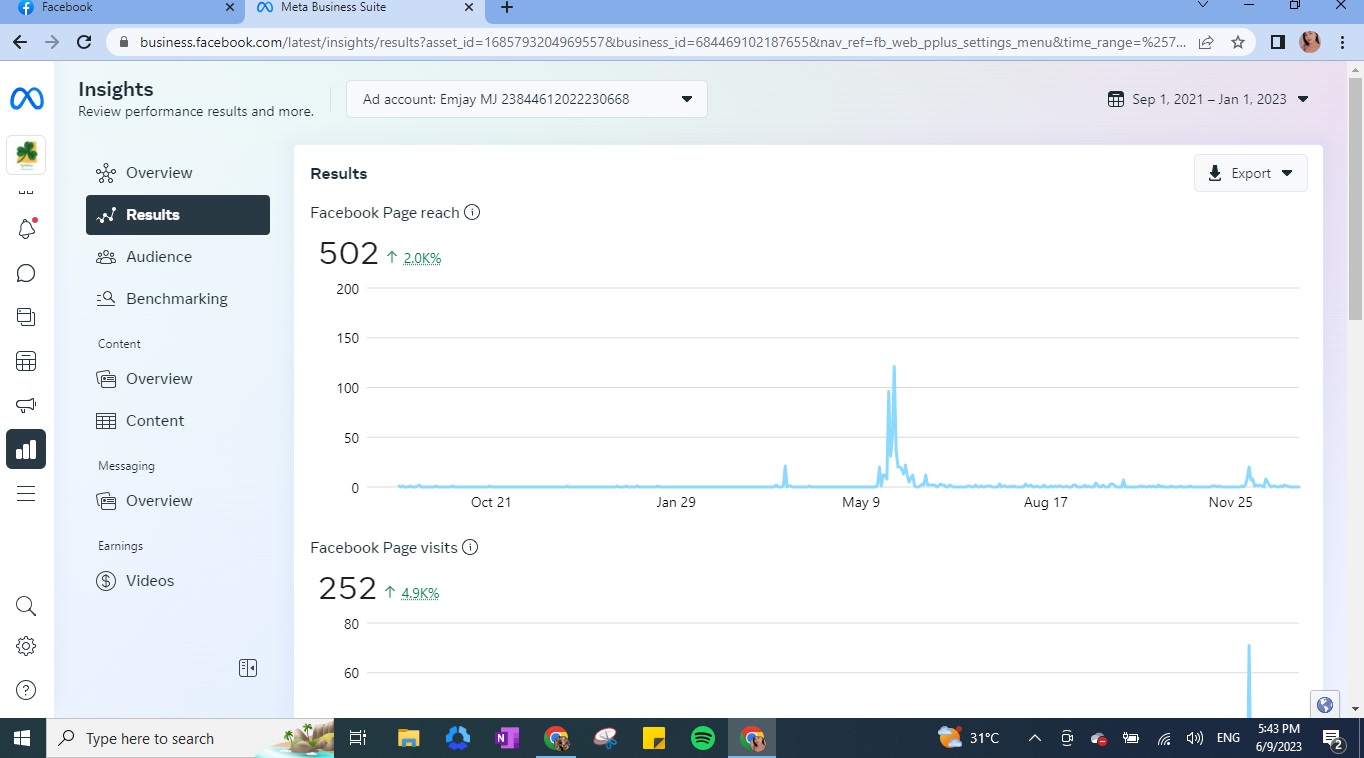
Task: Open the Benchmarking section
Action: pyautogui.click(x=178, y=299)
